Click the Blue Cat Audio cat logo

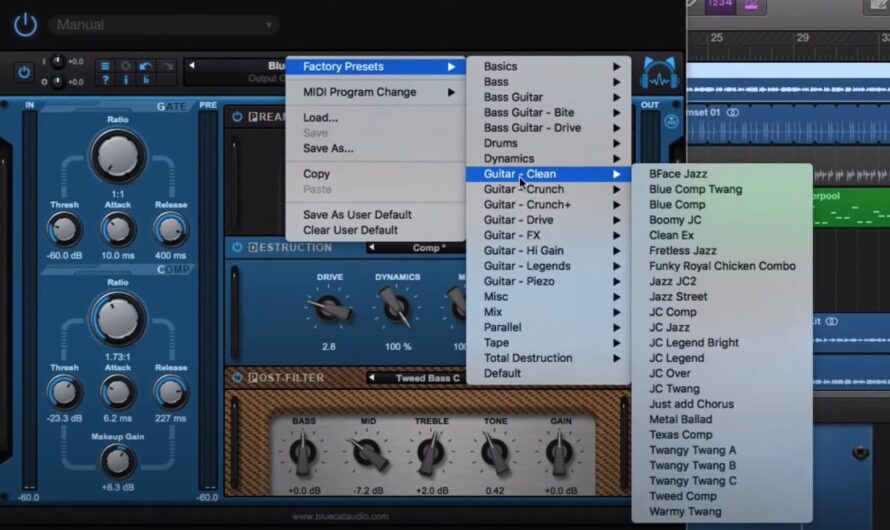pos(659,74)
